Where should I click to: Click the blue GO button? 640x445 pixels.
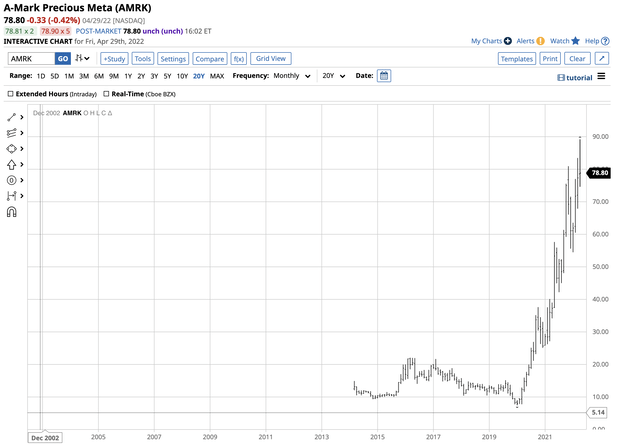click(62, 59)
